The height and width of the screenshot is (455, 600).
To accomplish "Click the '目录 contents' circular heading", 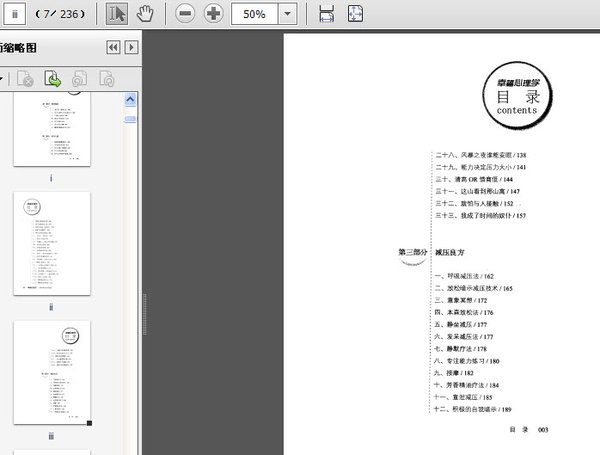I will (x=517, y=96).
